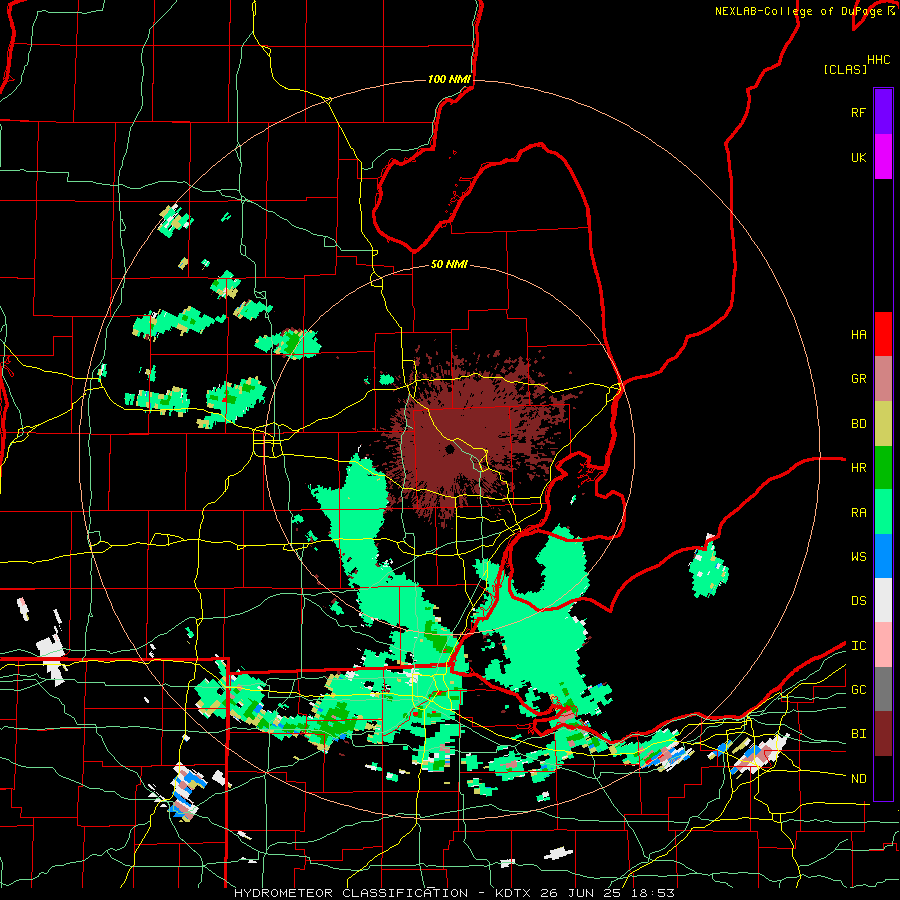Image resolution: width=900 pixels, height=900 pixels.
Task: Select the GR legend color block
Action: (x=883, y=378)
